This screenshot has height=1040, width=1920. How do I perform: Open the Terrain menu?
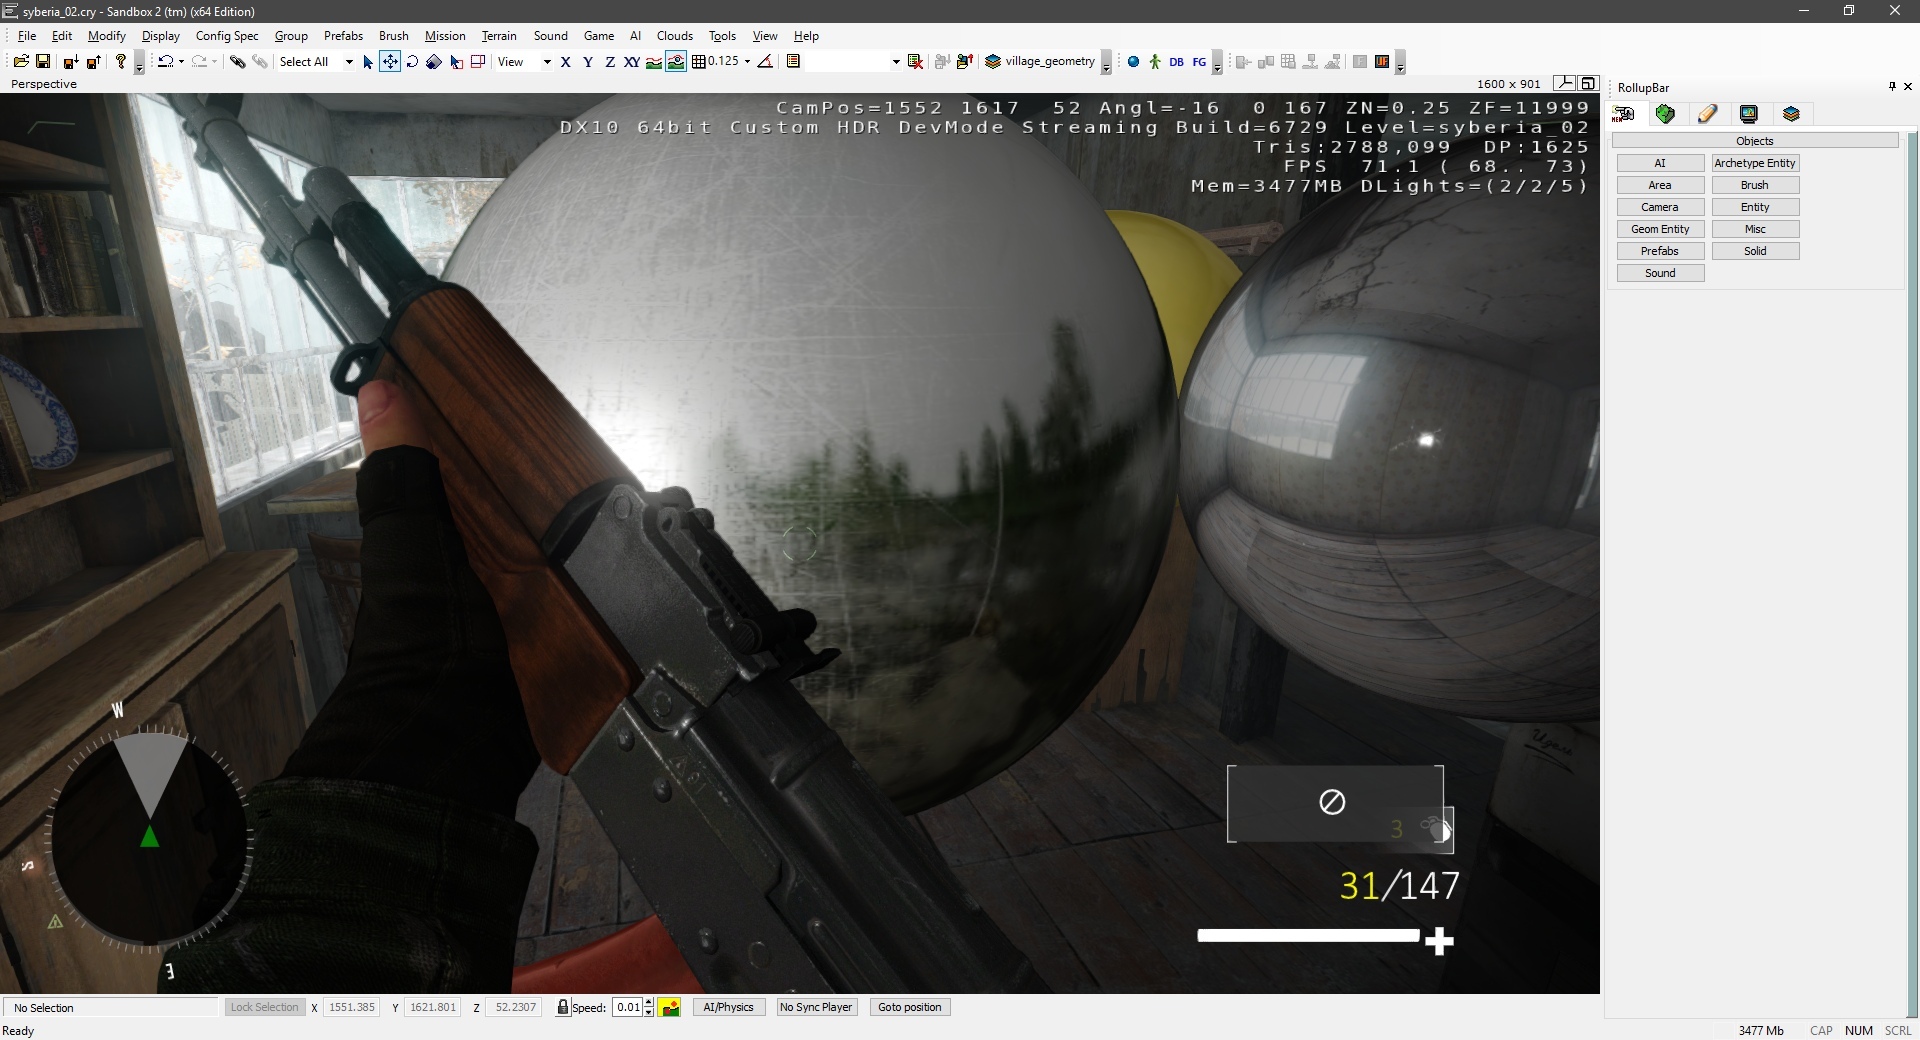499,36
